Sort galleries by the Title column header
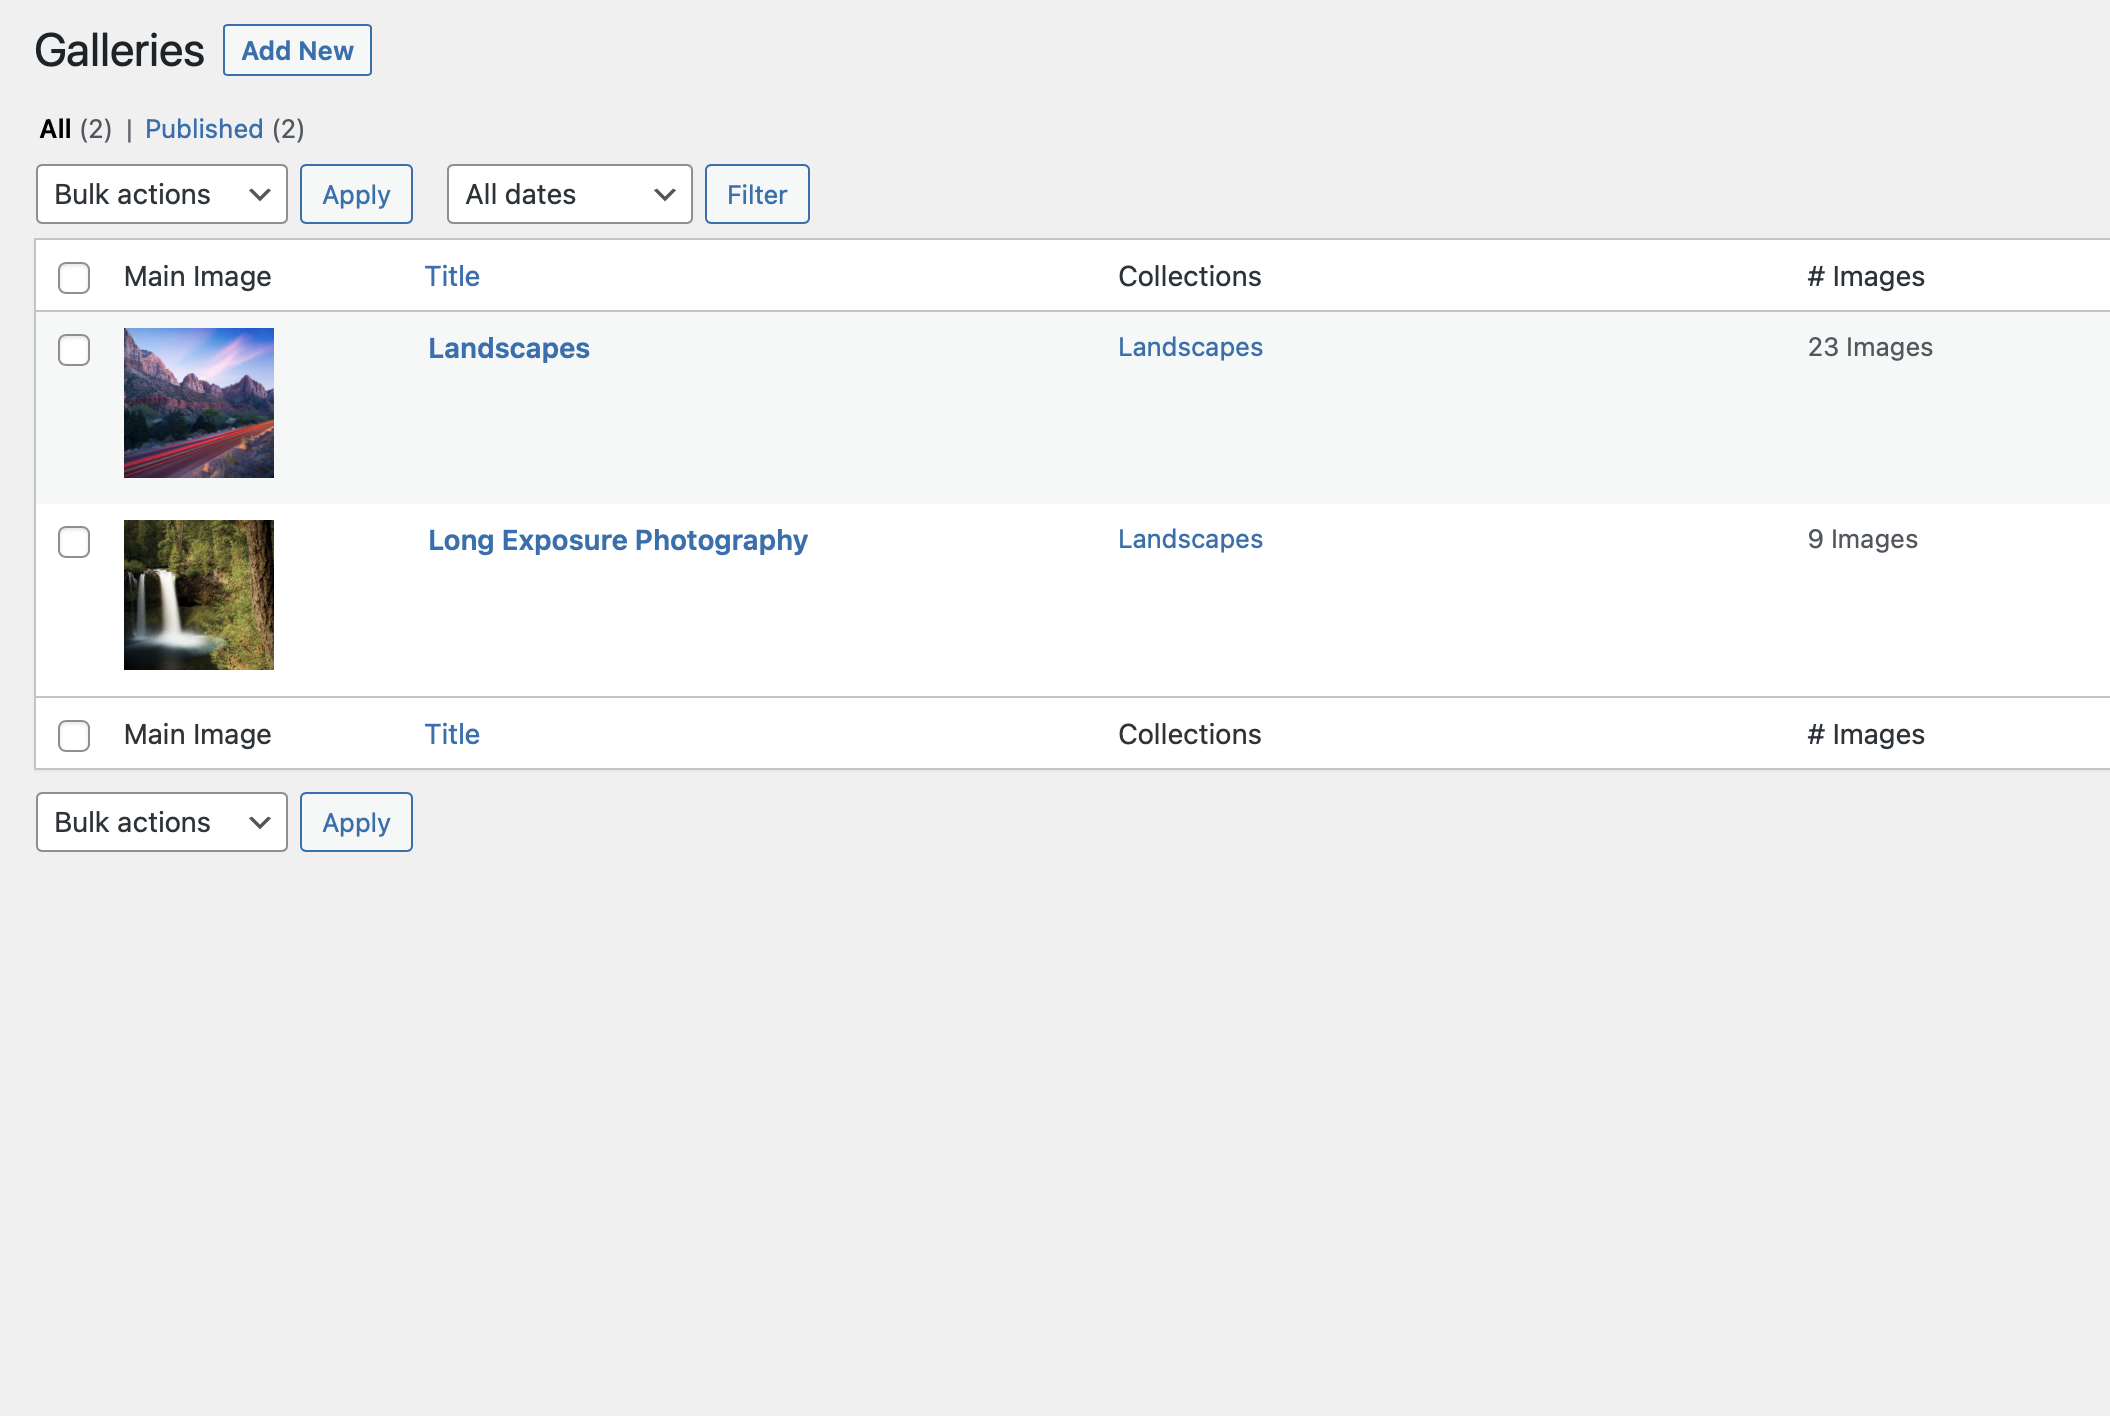This screenshot has height=1416, width=2110. pos(452,276)
